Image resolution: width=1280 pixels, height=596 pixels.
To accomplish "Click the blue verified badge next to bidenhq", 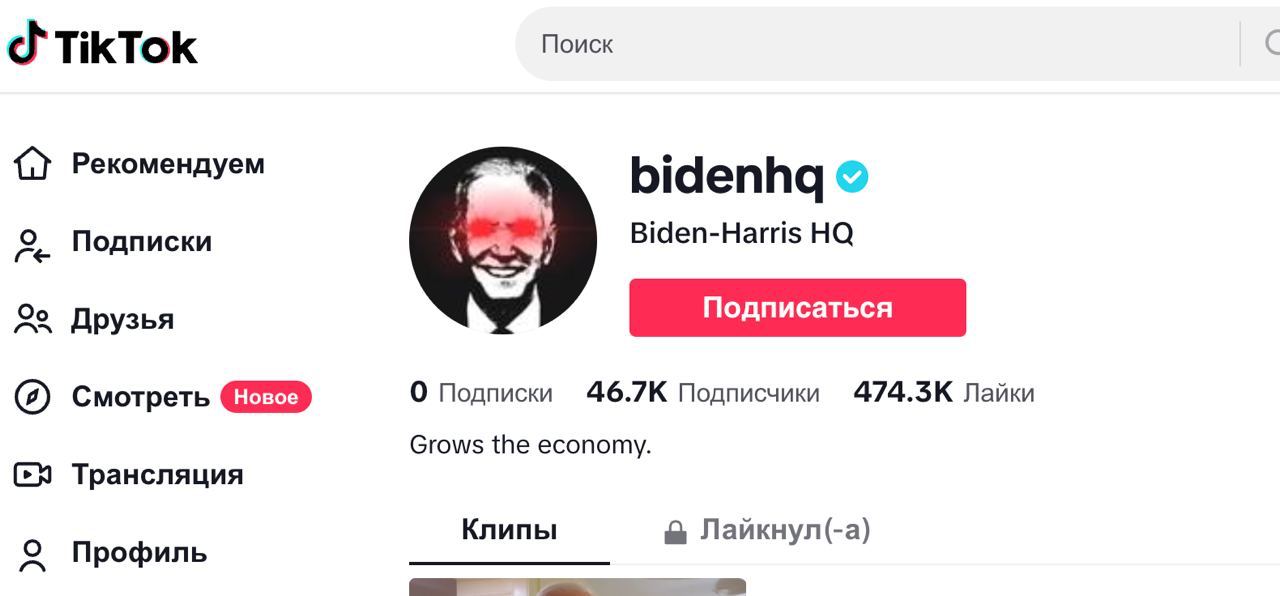I will click(x=852, y=177).
